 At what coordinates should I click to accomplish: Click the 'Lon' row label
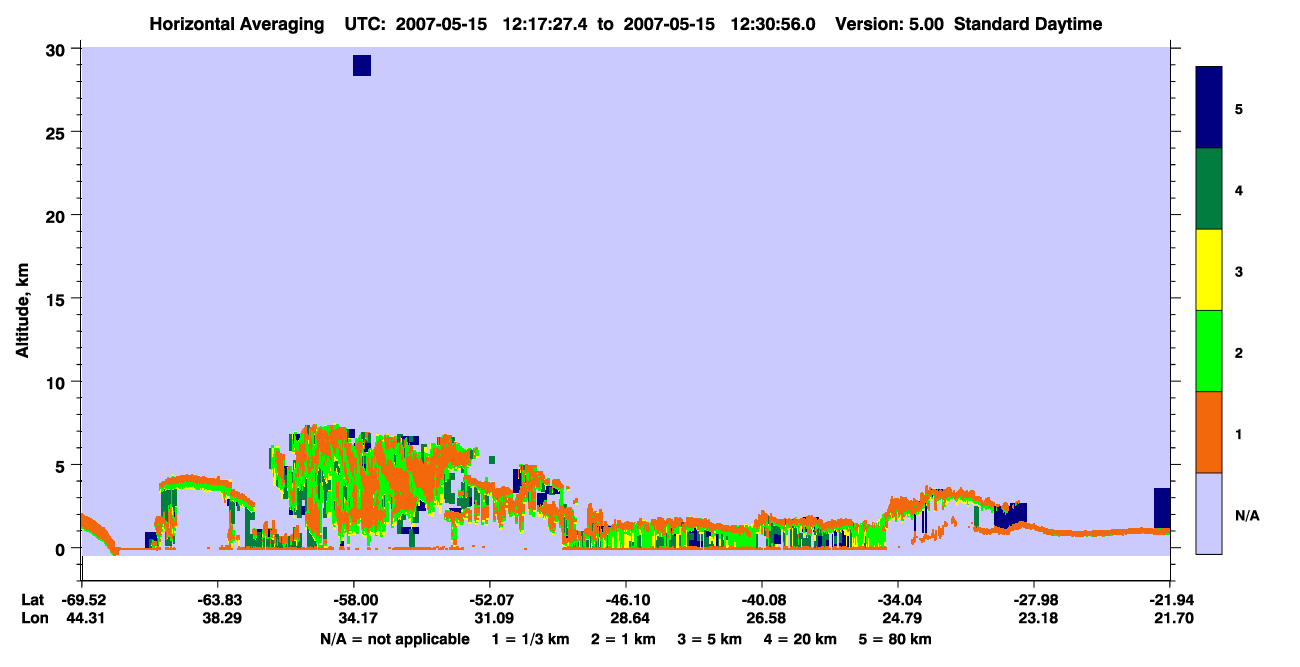pos(33,618)
